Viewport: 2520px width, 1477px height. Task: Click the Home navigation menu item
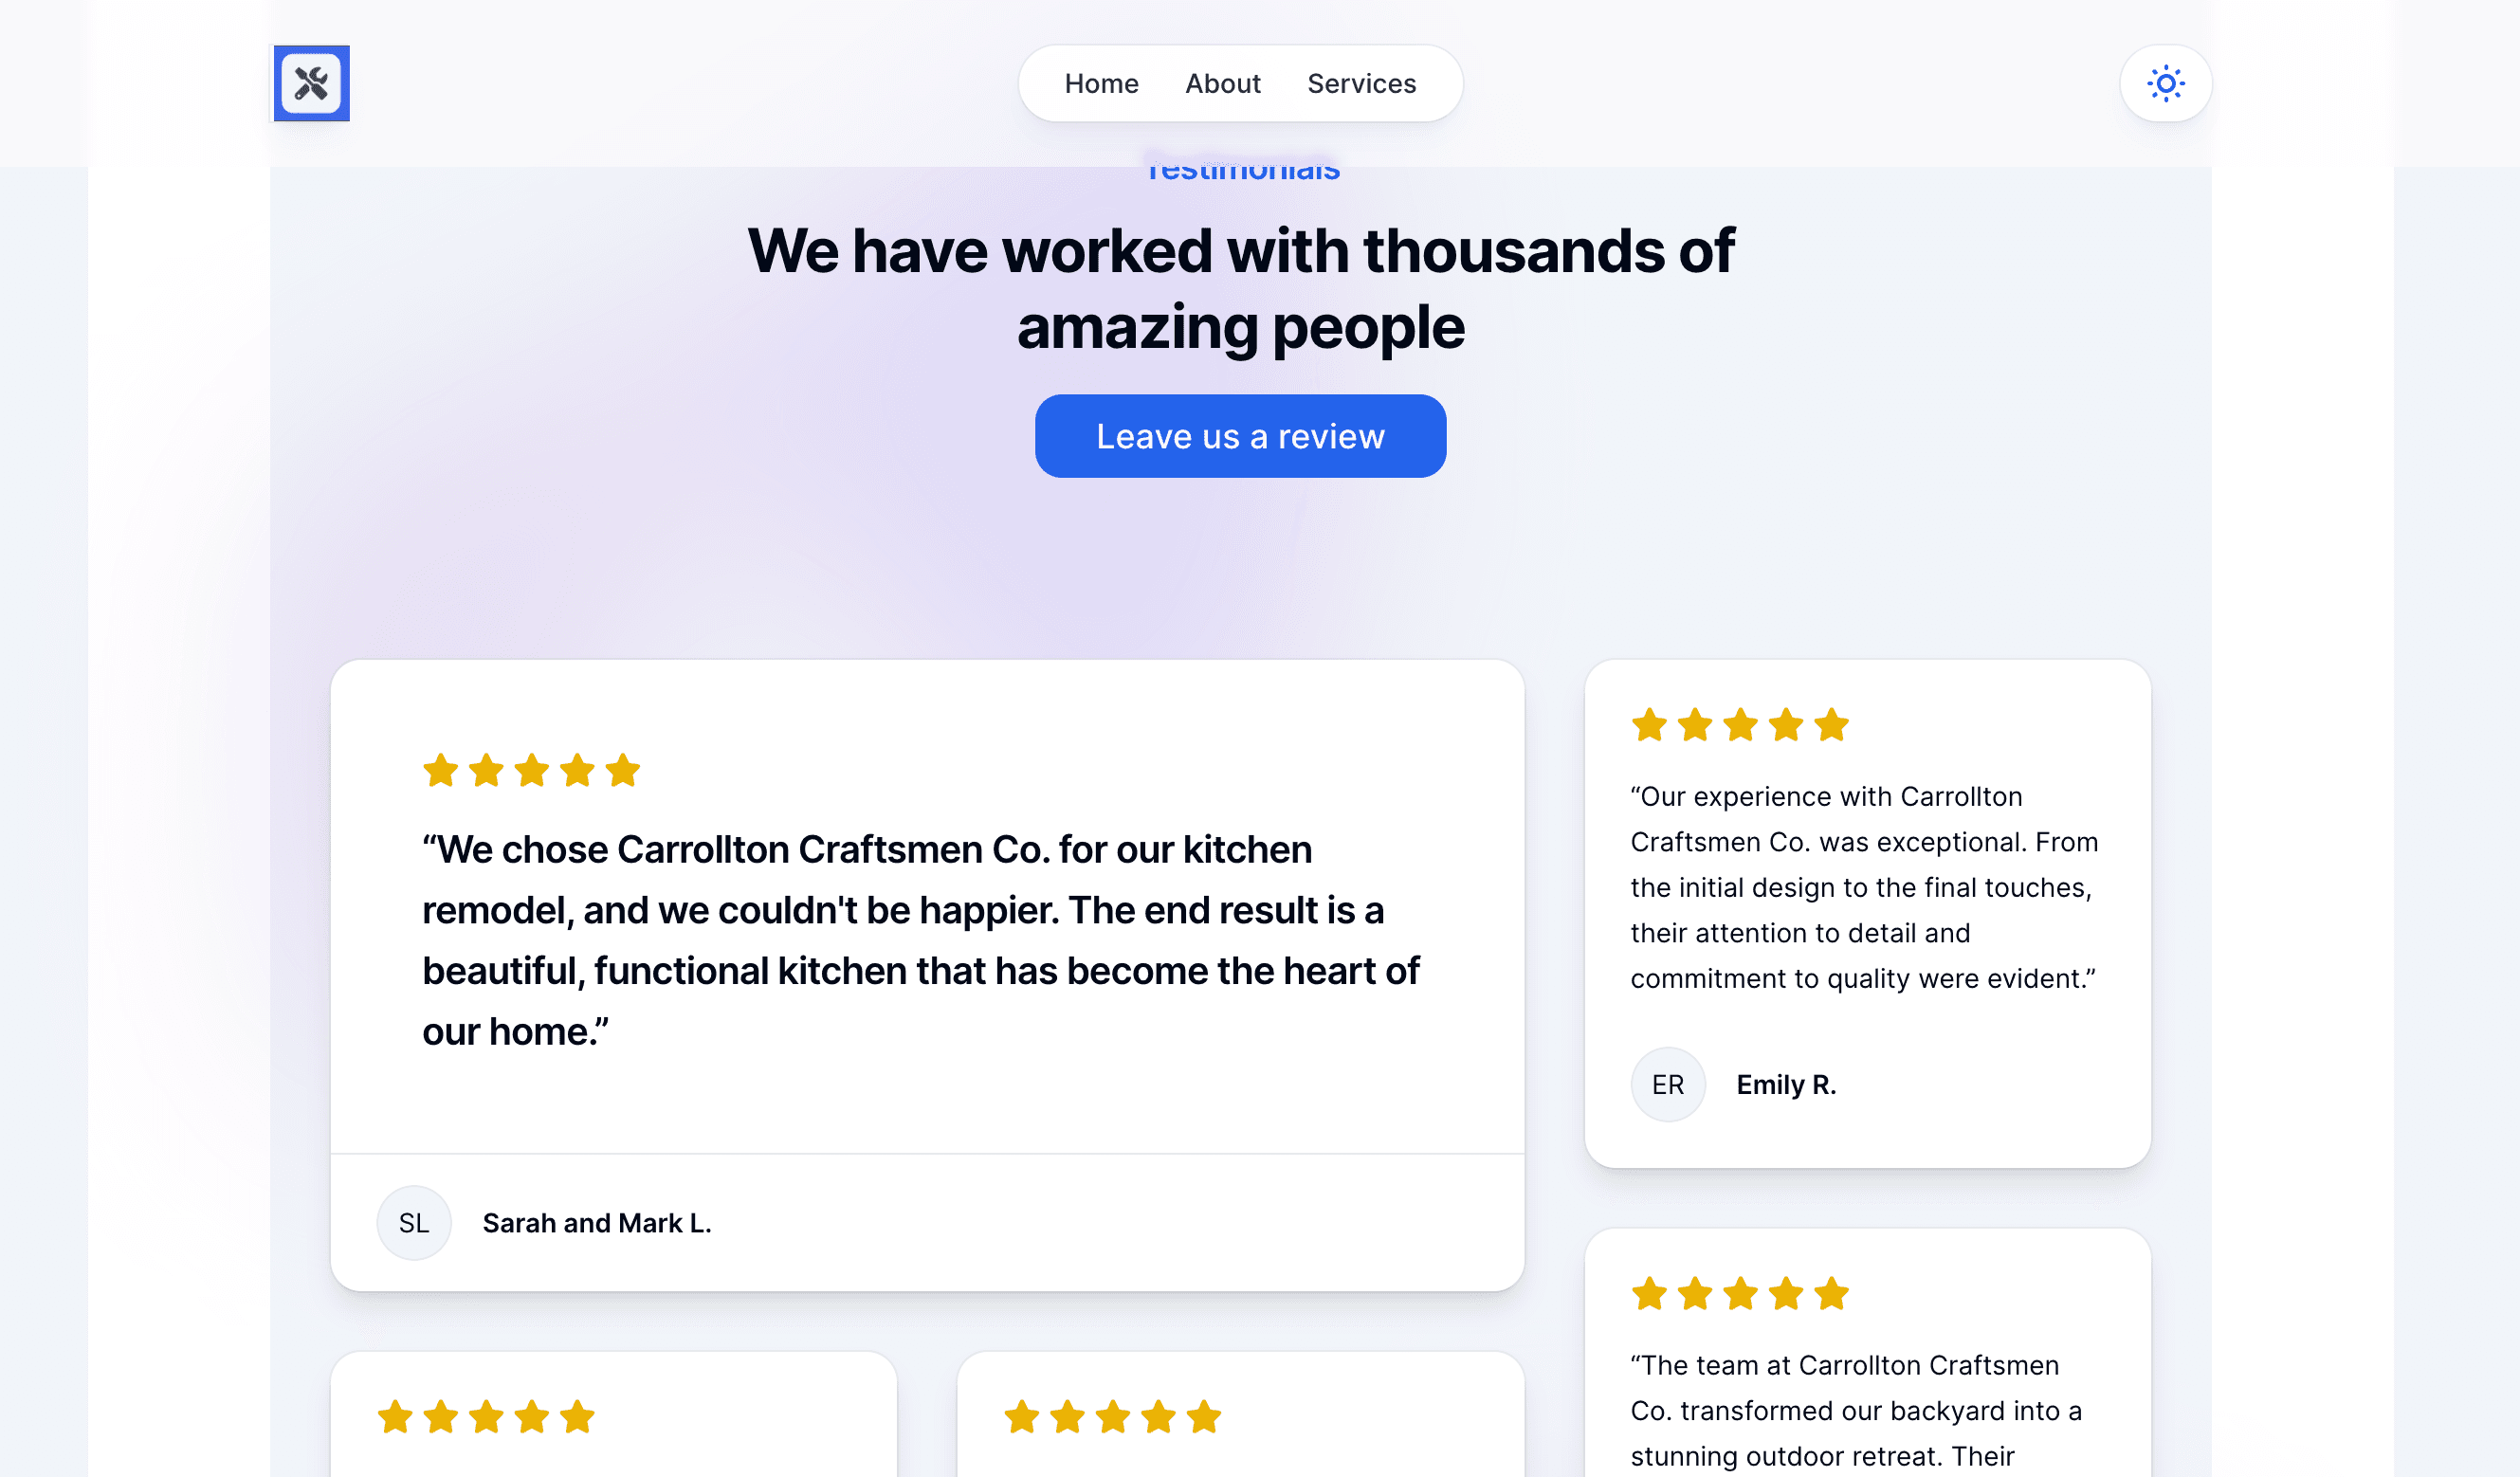pos(1101,82)
